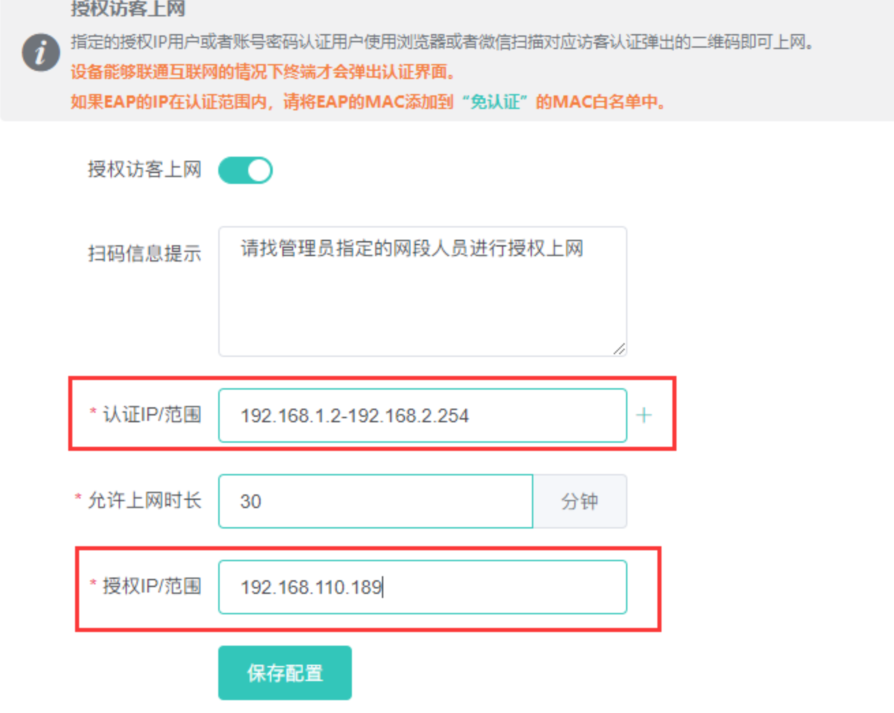Click the 分钟 unit box
This screenshot has width=894, height=713.
point(579,501)
